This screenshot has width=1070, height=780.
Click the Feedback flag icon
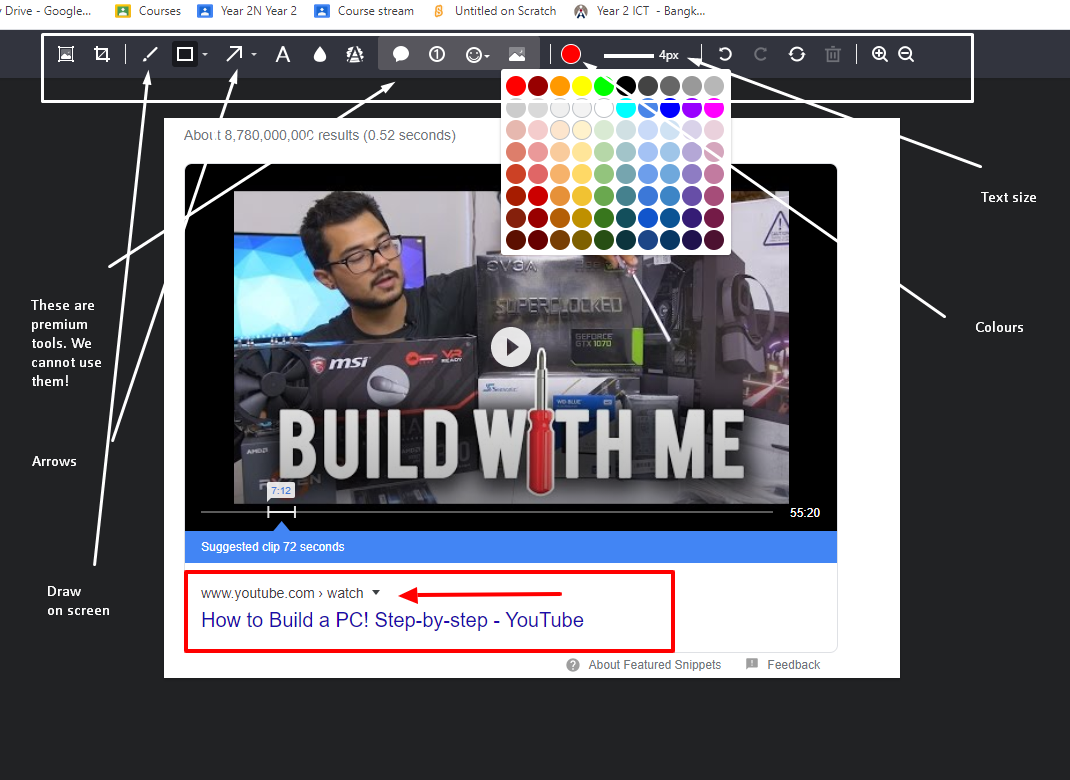[752, 663]
